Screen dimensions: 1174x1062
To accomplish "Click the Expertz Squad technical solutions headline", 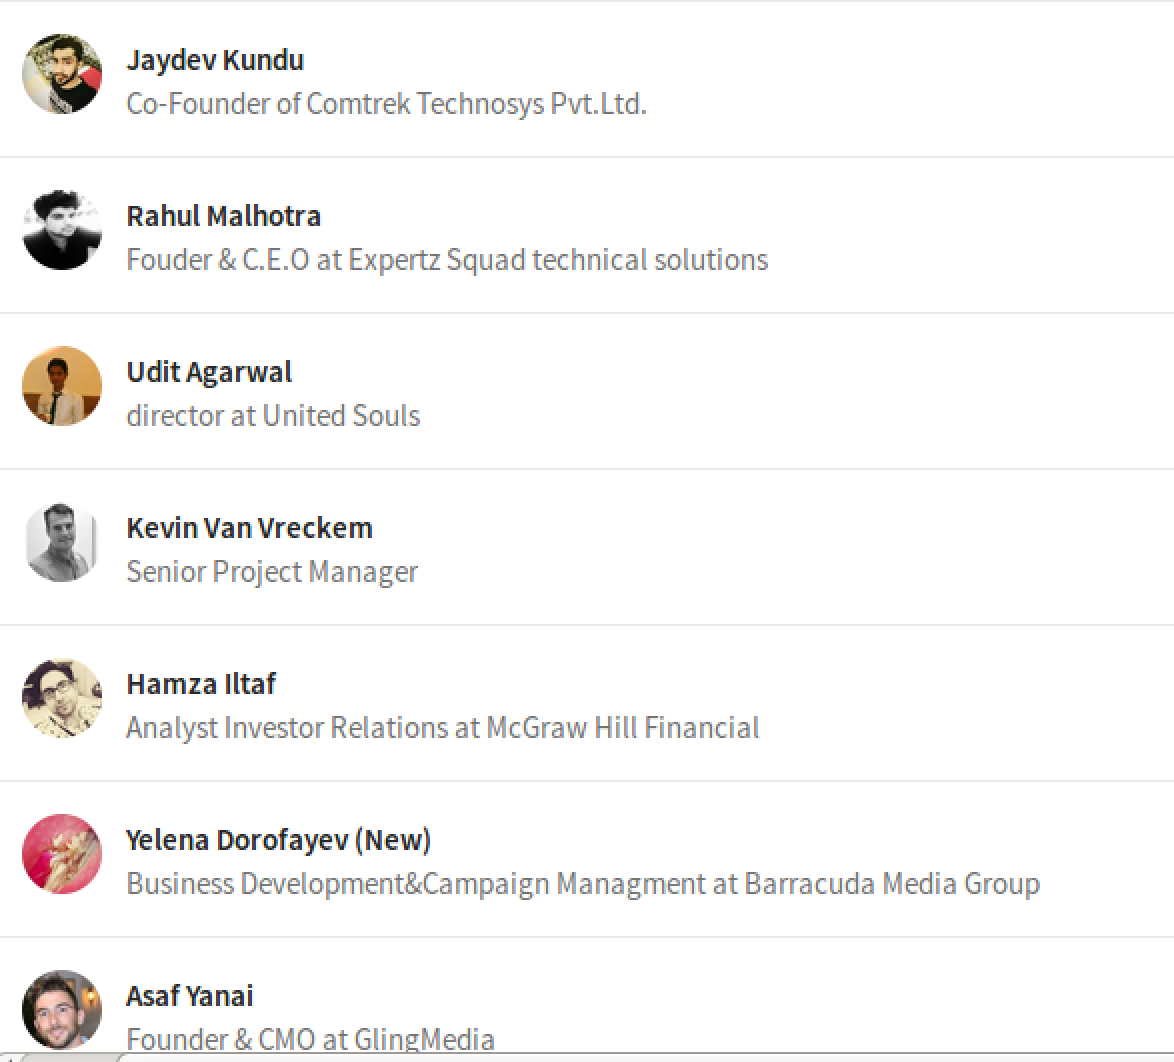I will 447,260.
